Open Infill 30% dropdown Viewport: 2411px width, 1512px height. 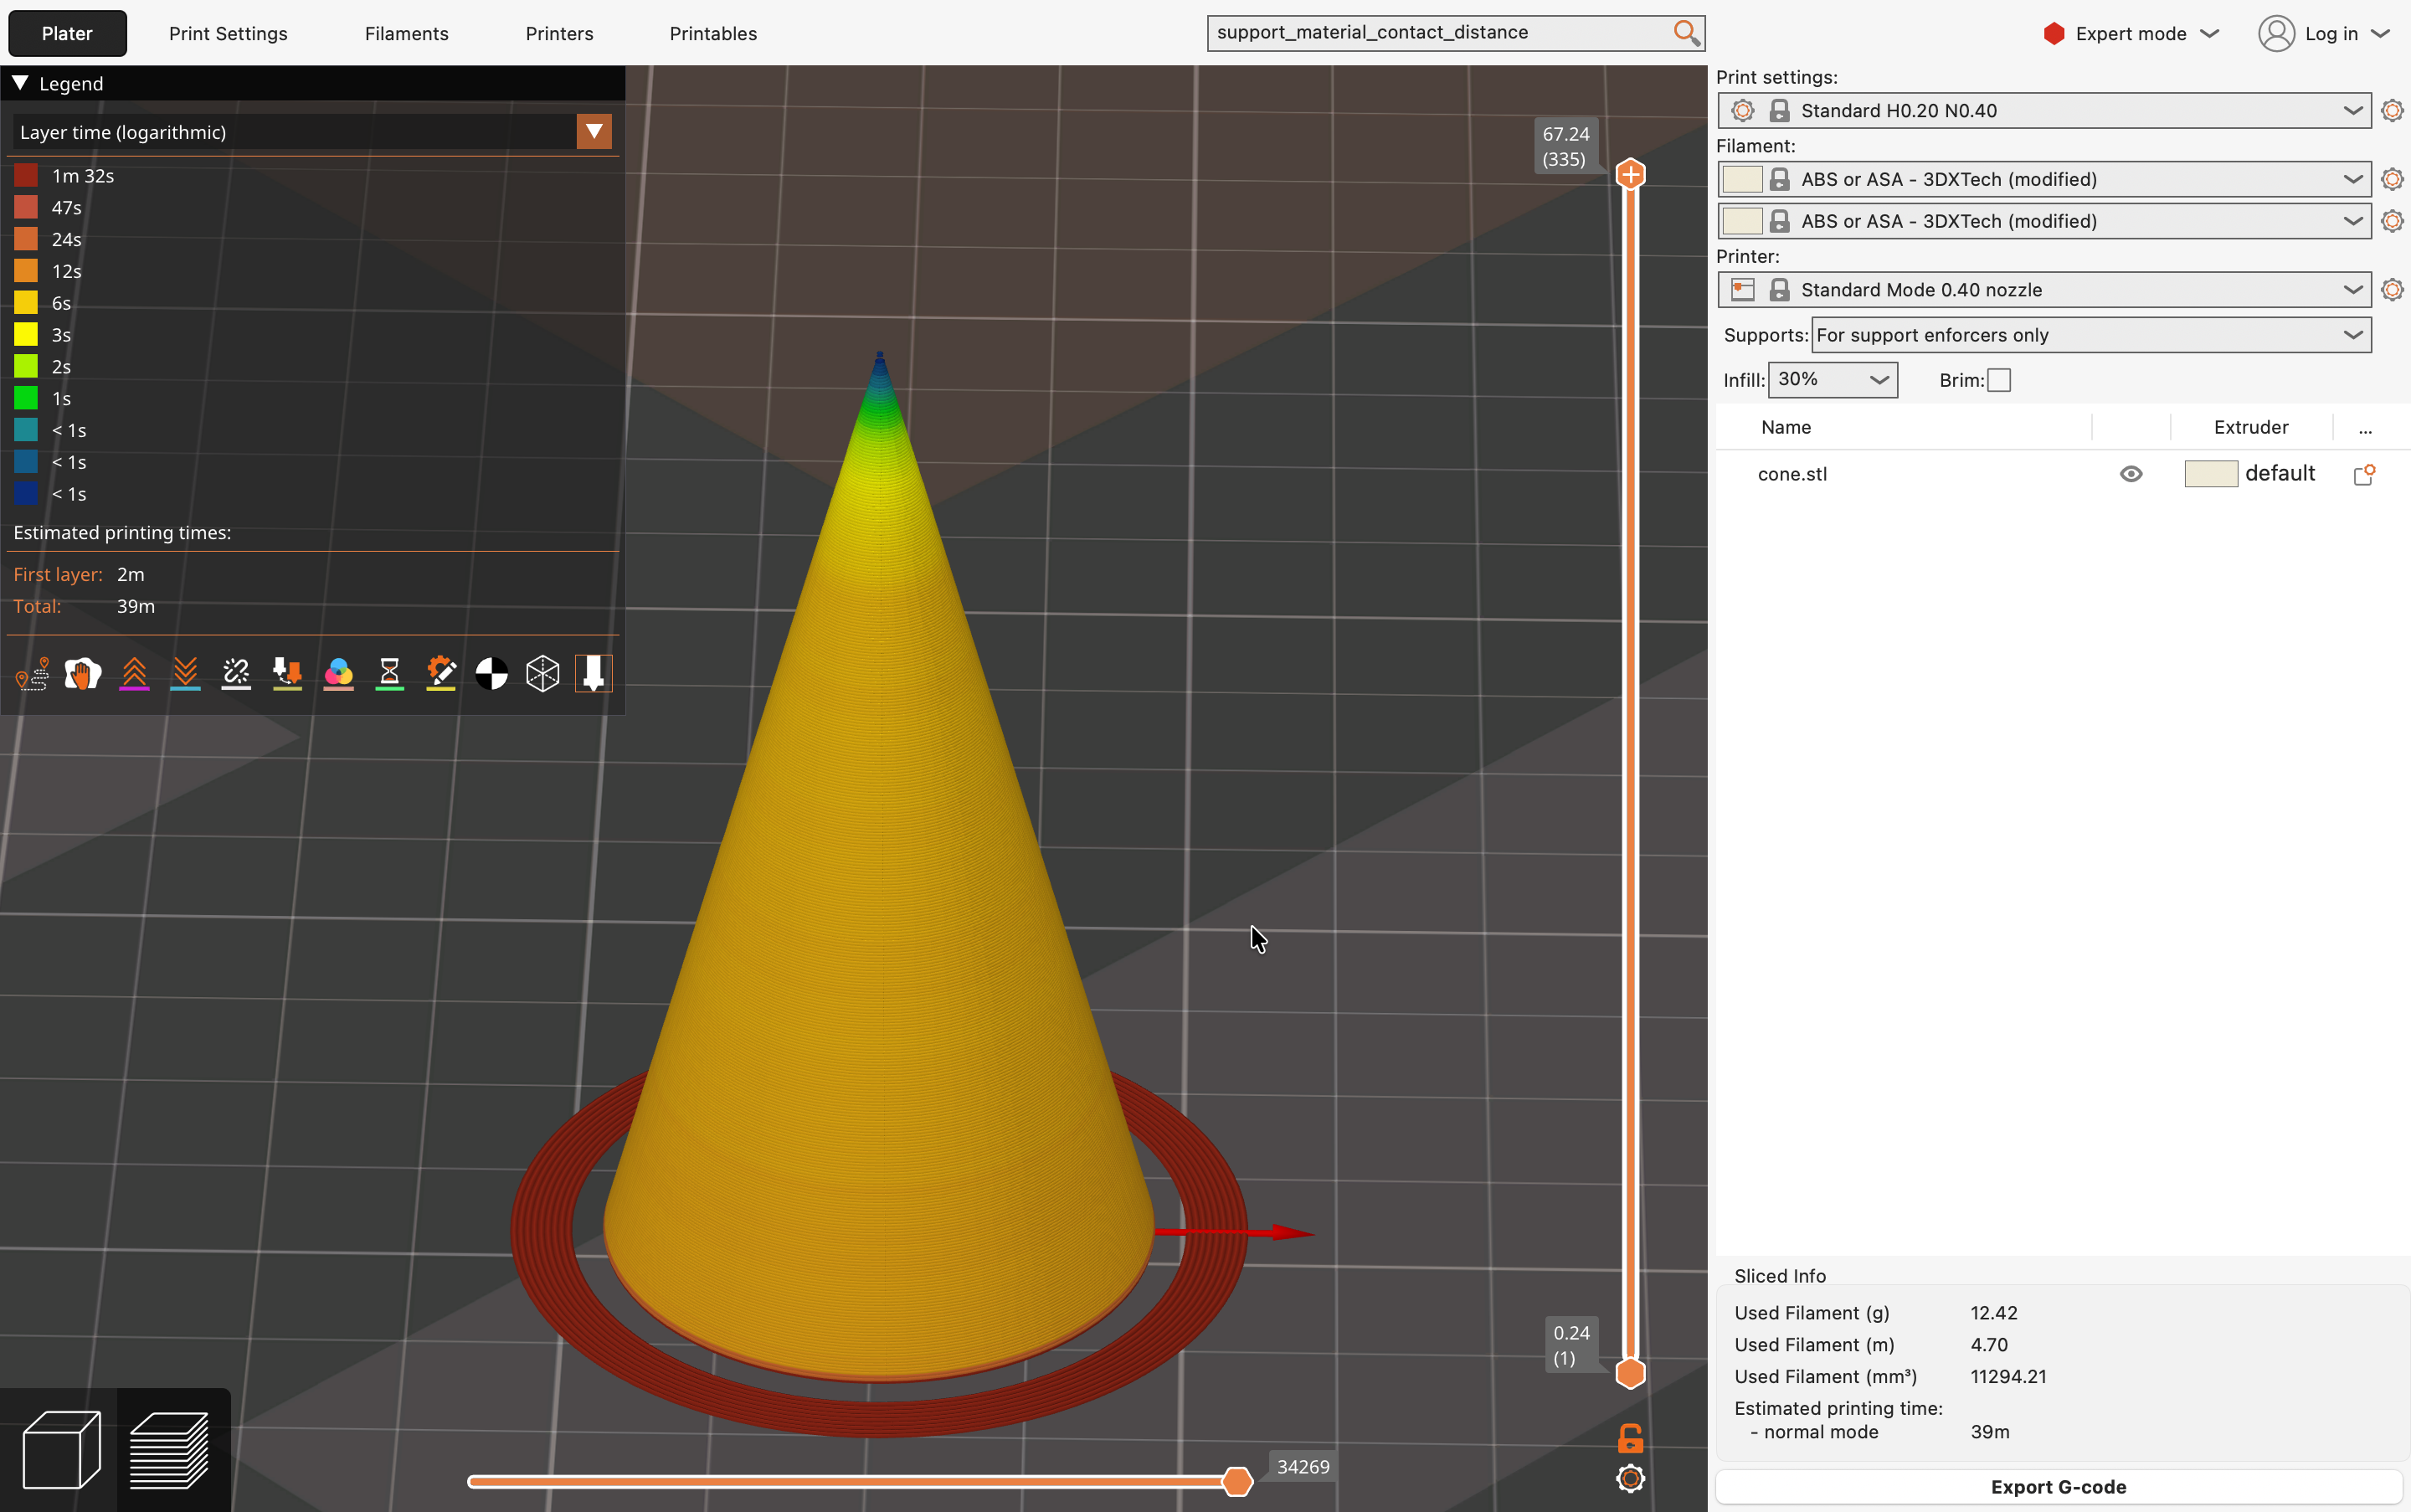click(x=1833, y=380)
